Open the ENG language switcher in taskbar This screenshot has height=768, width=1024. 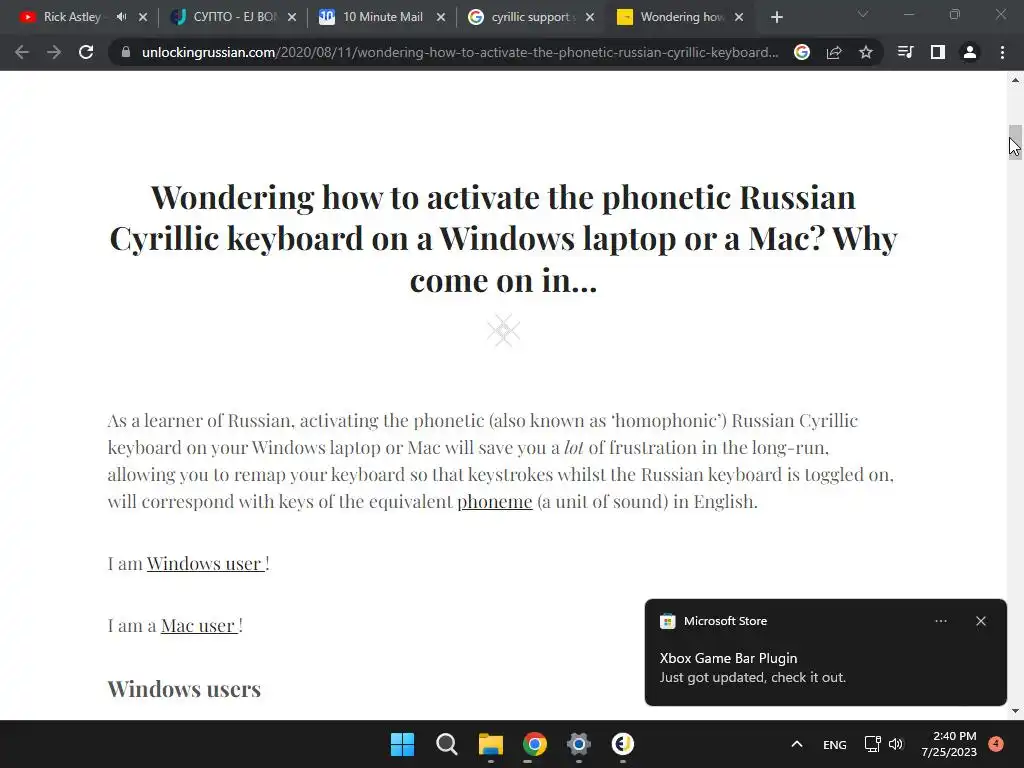point(835,744)
